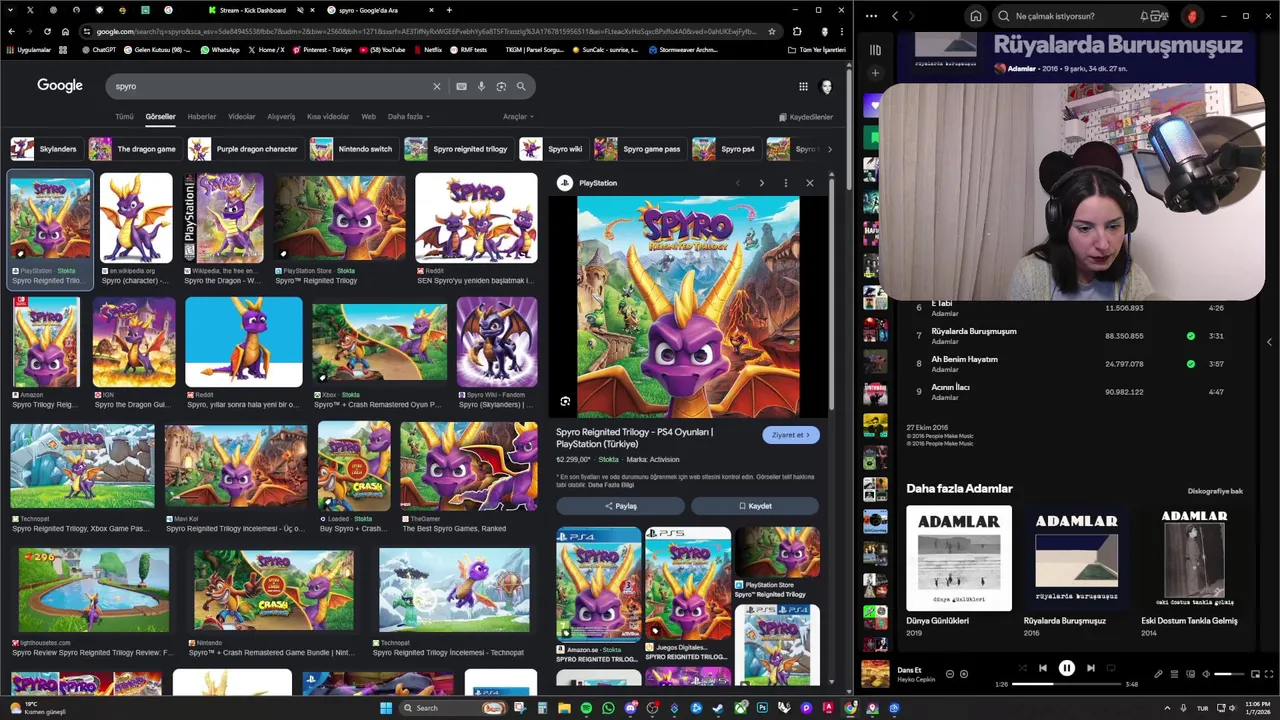
Task: Search inside the image with Lens icon
Action: (x=565, y=401)
